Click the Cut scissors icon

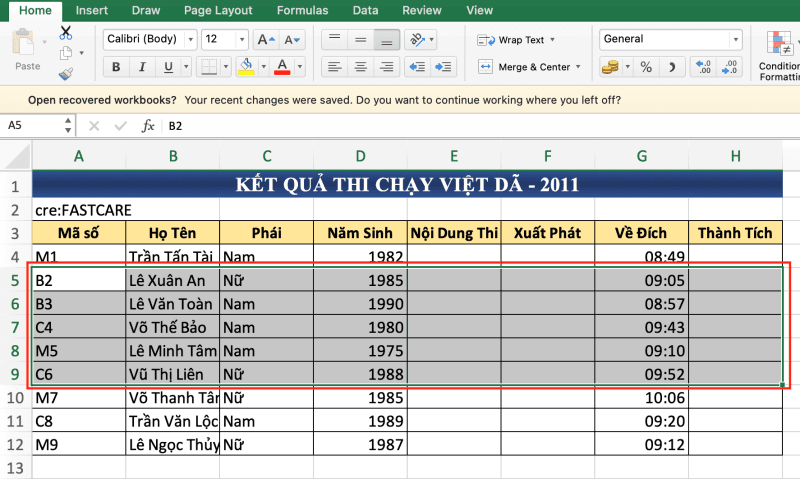coord(65,33)
